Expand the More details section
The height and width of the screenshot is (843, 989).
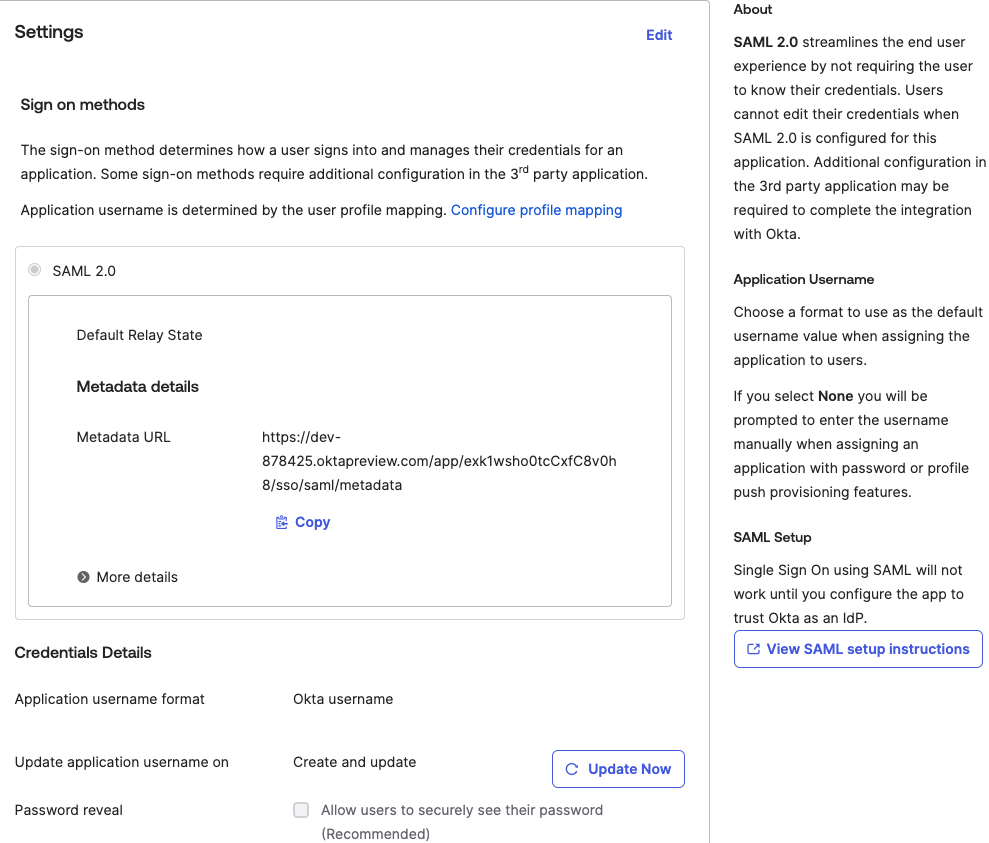point(137,577)
